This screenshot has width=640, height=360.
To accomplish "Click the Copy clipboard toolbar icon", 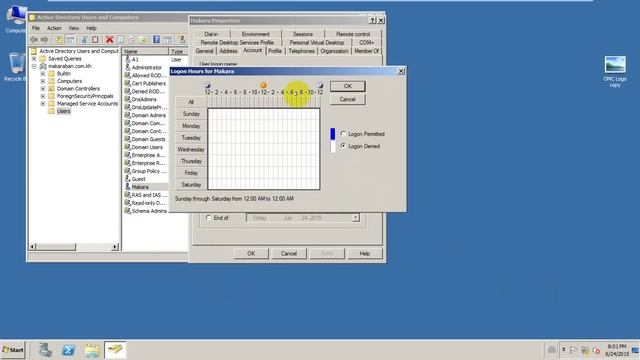I will 95,39.
